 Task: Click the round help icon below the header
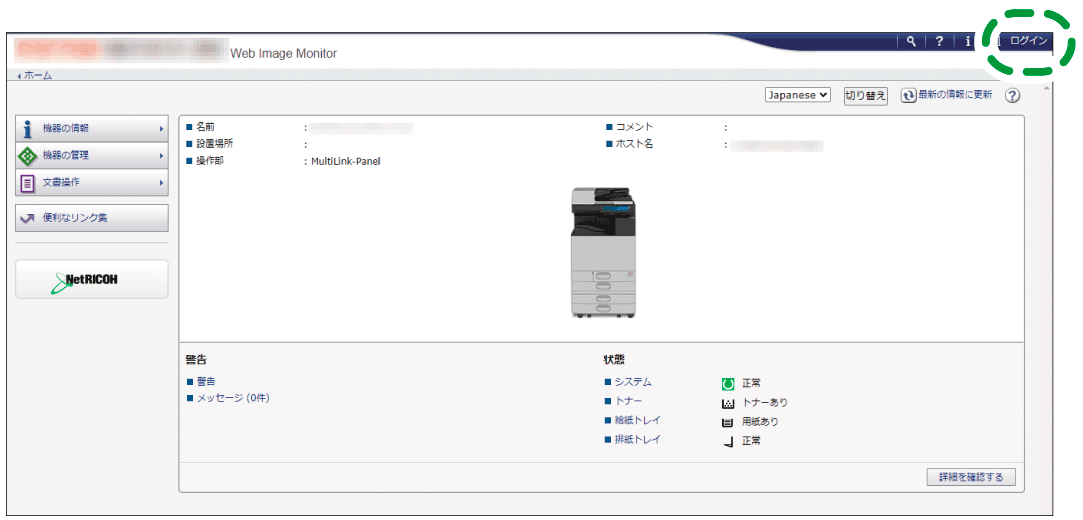pyautogui.click(x=1012, y=96)
